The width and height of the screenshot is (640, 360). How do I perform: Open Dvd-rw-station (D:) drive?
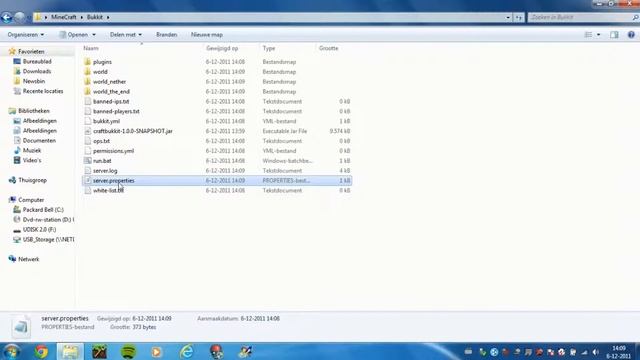[x=48, y=220]
